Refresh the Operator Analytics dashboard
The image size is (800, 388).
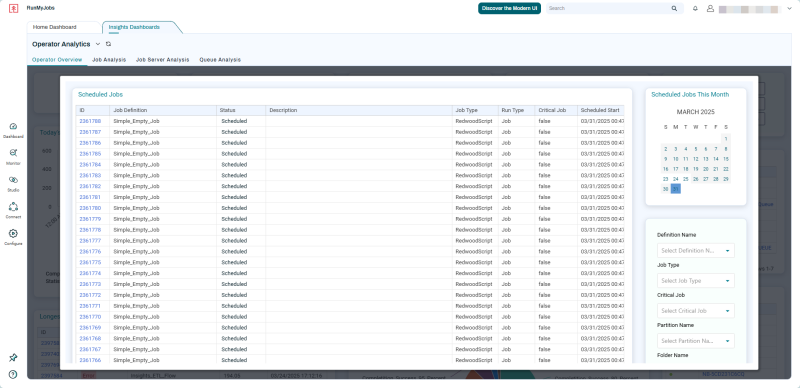tap(108, 44)
